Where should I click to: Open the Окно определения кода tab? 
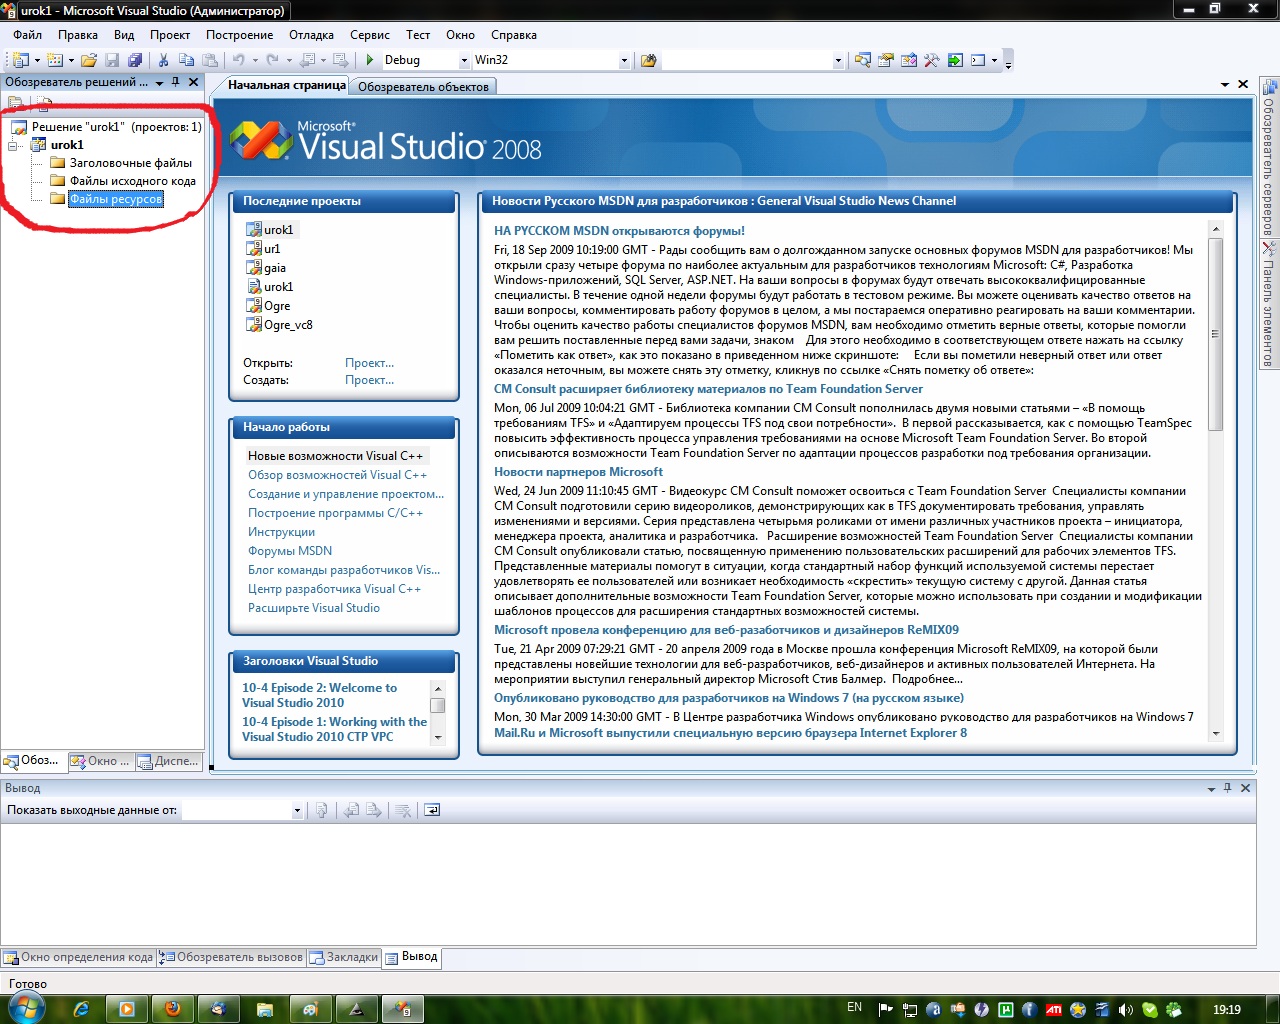tap(78, 957)
